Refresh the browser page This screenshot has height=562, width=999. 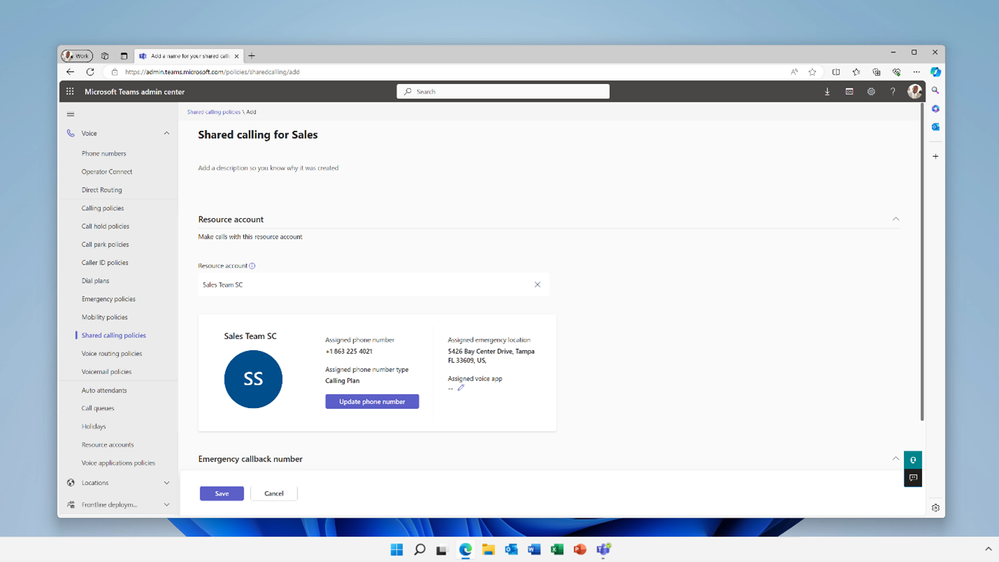(90, 72)
